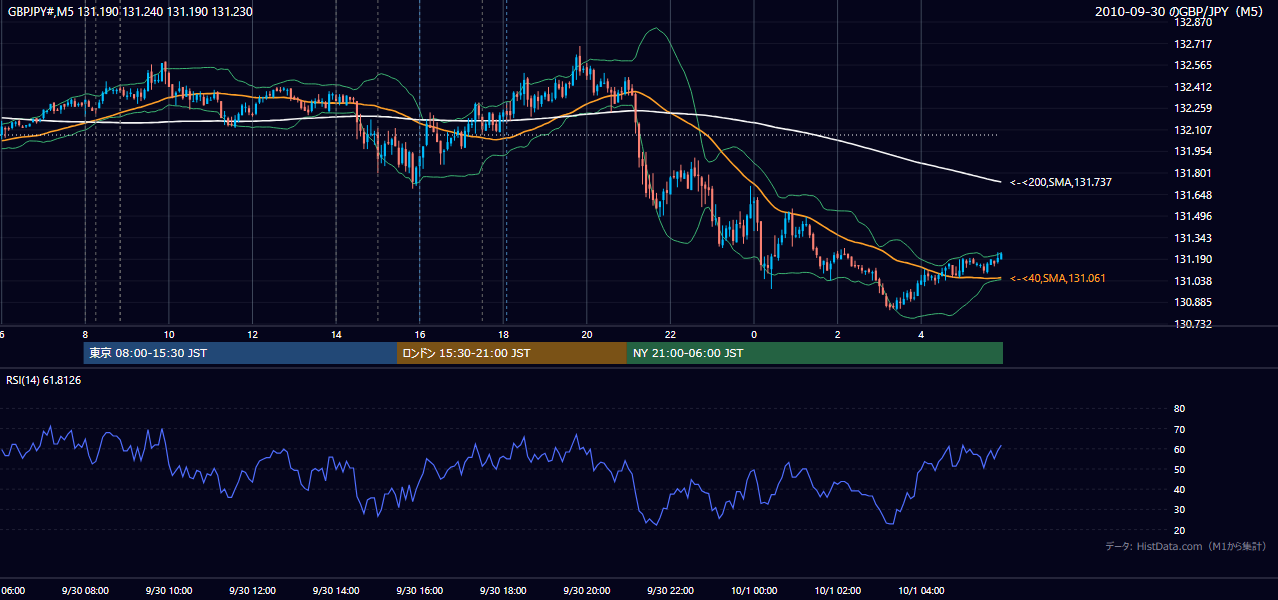This screenshot has height=600, width=1278.
Task: Click RSI axis level 20
Action: click(1179, 530)
